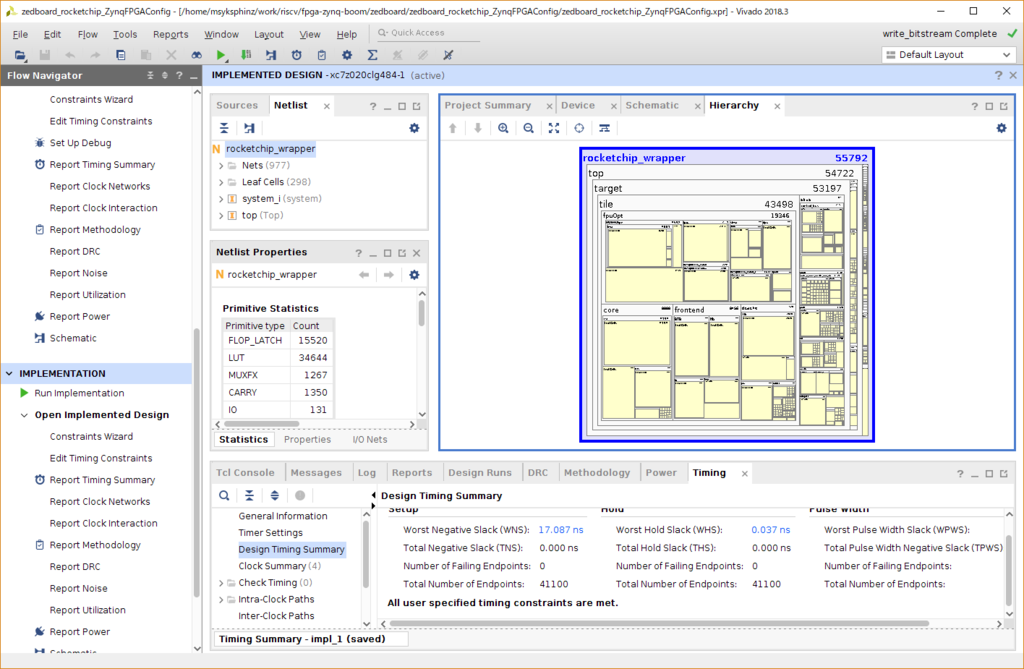Screen dimensions: 1024x669
Task: Click the 17.087 ns WNS link
Action: [x=560, y=530]
